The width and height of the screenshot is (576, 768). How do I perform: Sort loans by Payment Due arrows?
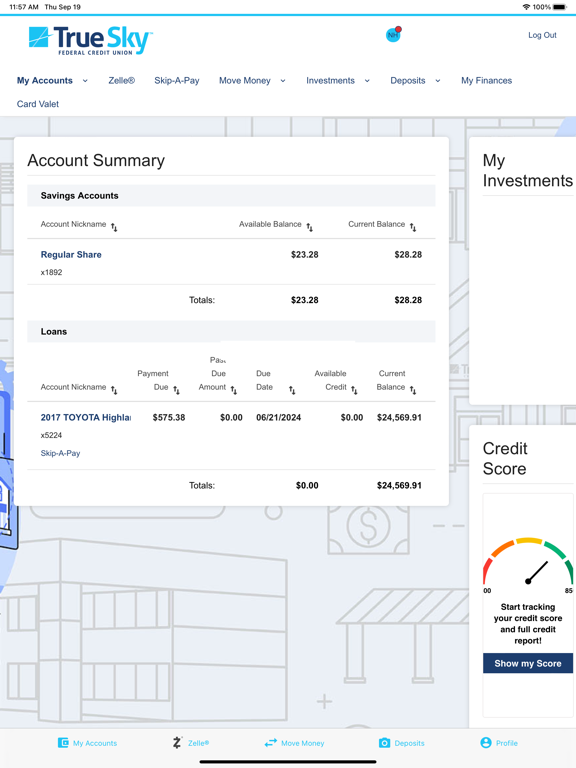(x=177, y=390)
